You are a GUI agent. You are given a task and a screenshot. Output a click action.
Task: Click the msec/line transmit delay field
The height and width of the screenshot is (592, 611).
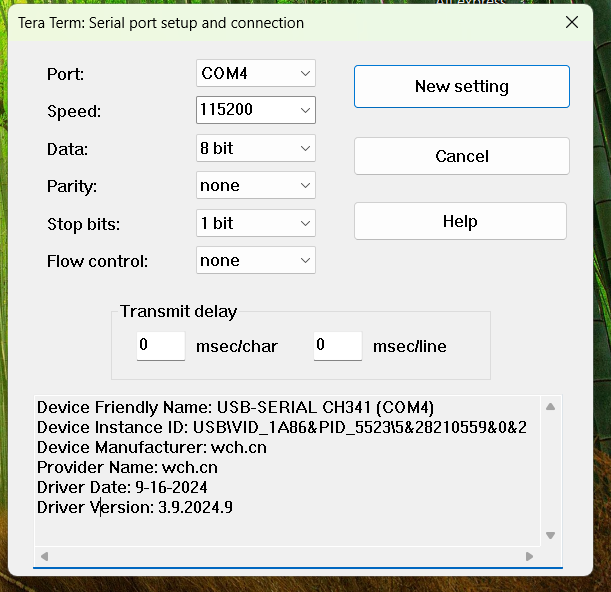337,346
